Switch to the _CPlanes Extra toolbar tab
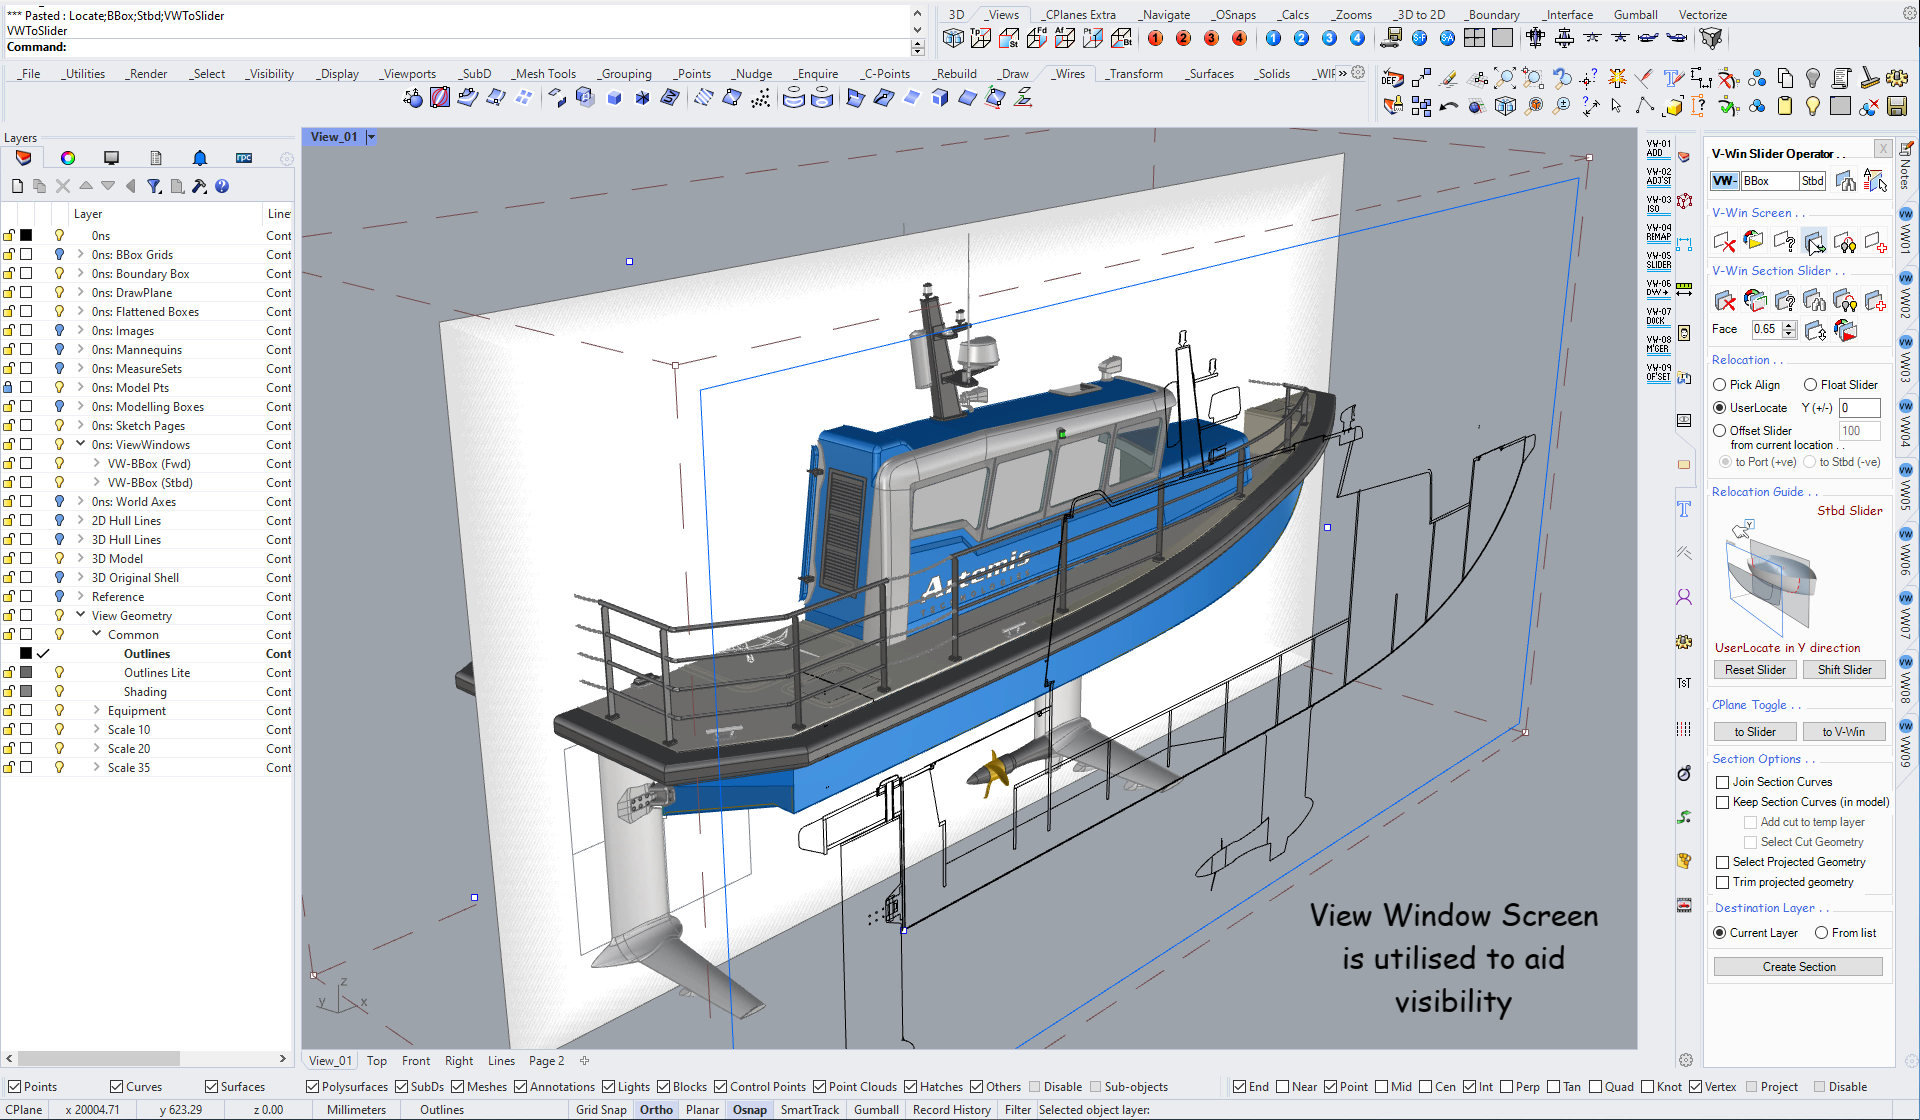The height and width of the screenshot is (1120, 1920). pyautogui.click(x=1078, y=15)
